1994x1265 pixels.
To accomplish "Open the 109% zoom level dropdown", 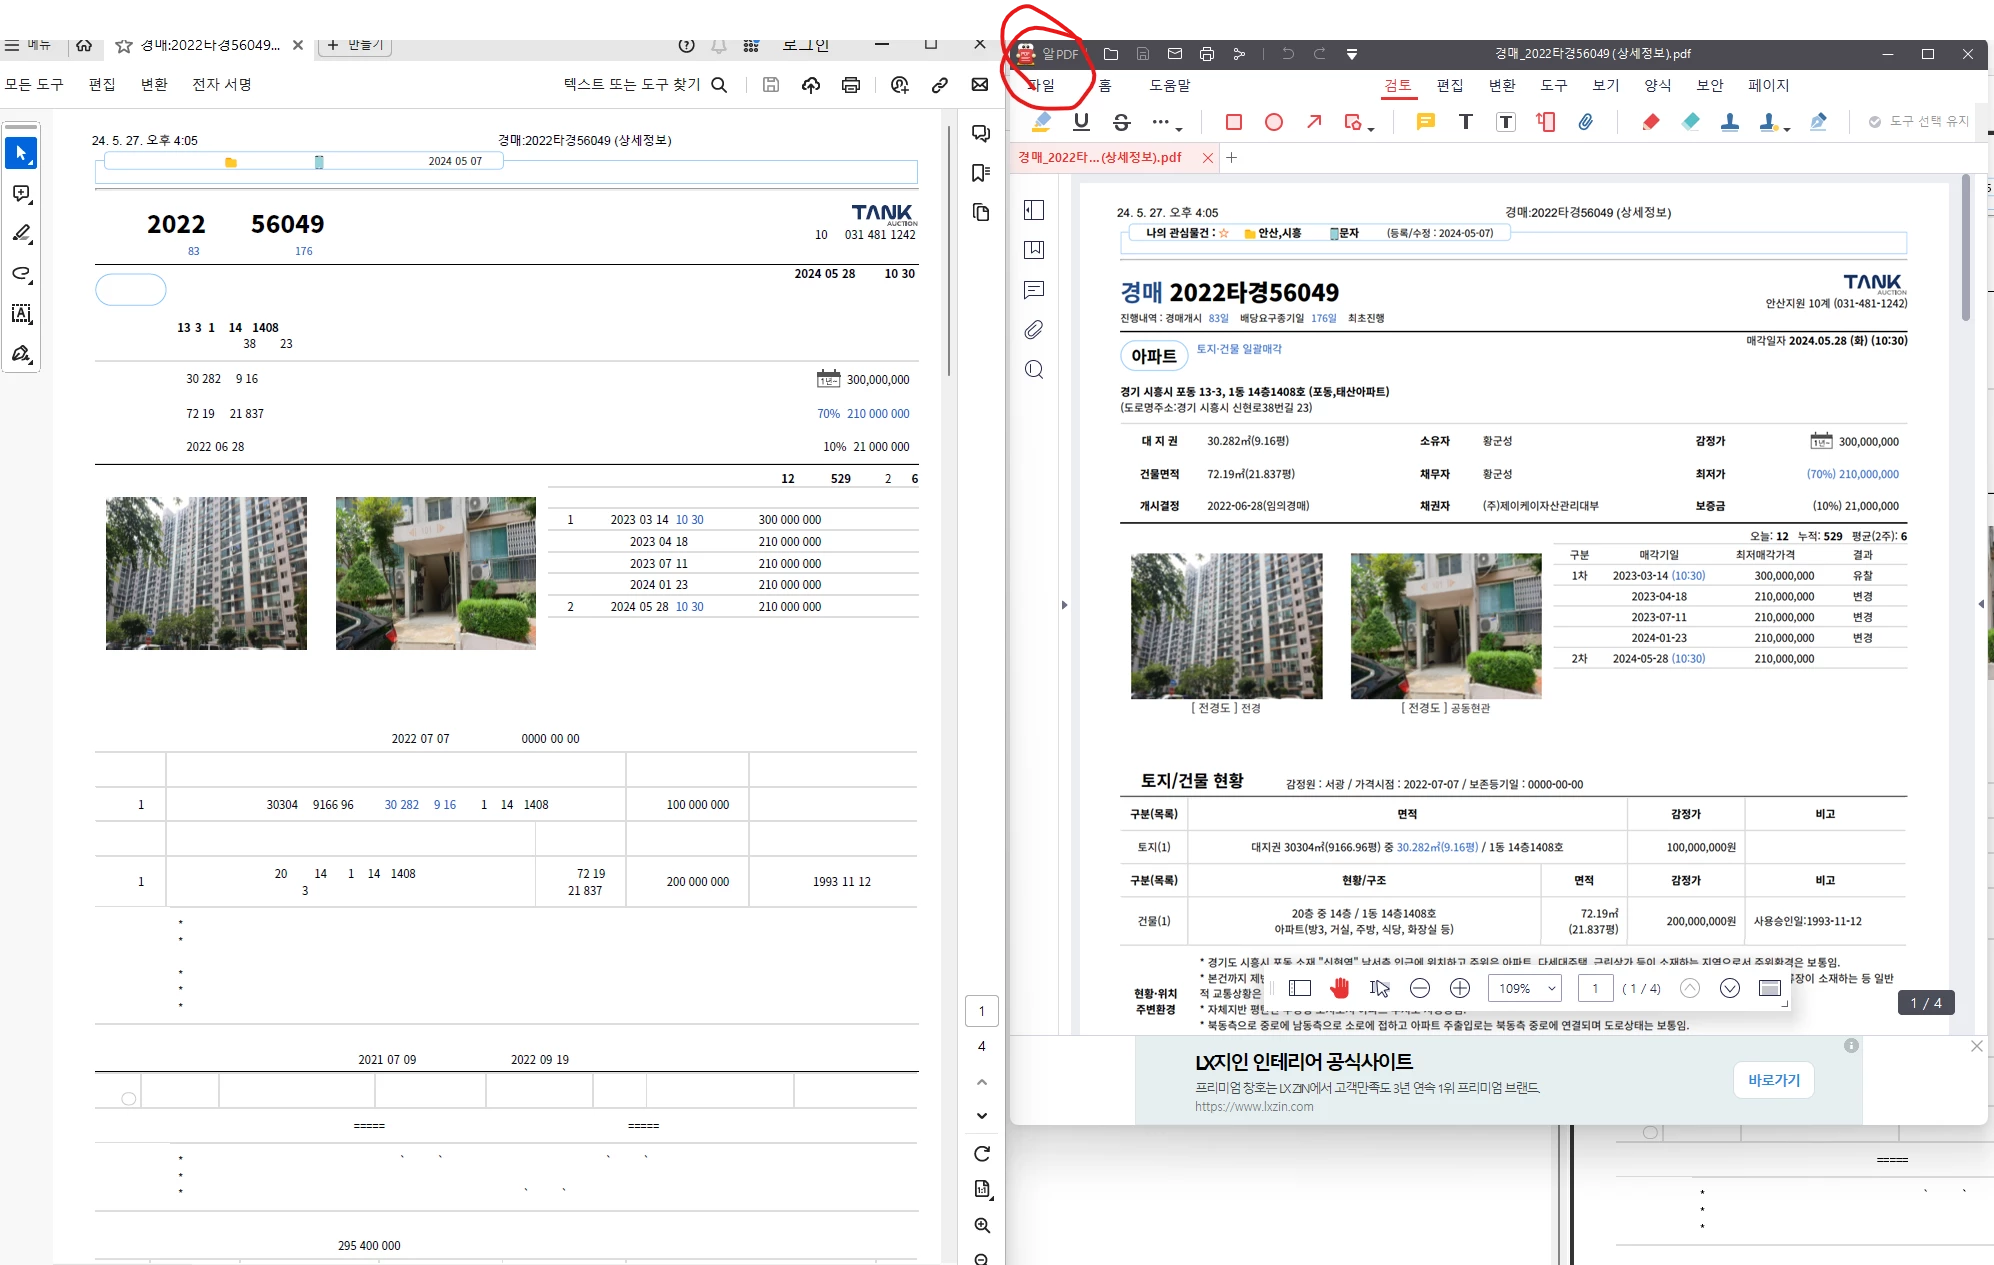I will [1524, 988].
